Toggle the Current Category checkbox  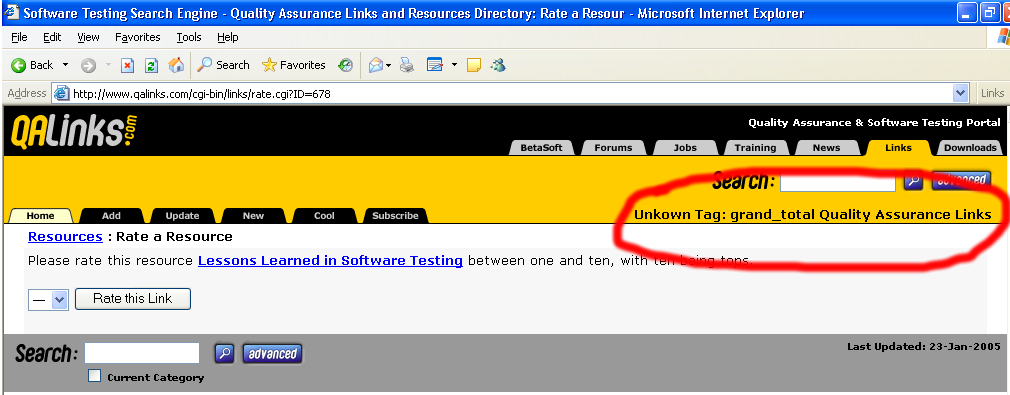(x=95, y=376)
